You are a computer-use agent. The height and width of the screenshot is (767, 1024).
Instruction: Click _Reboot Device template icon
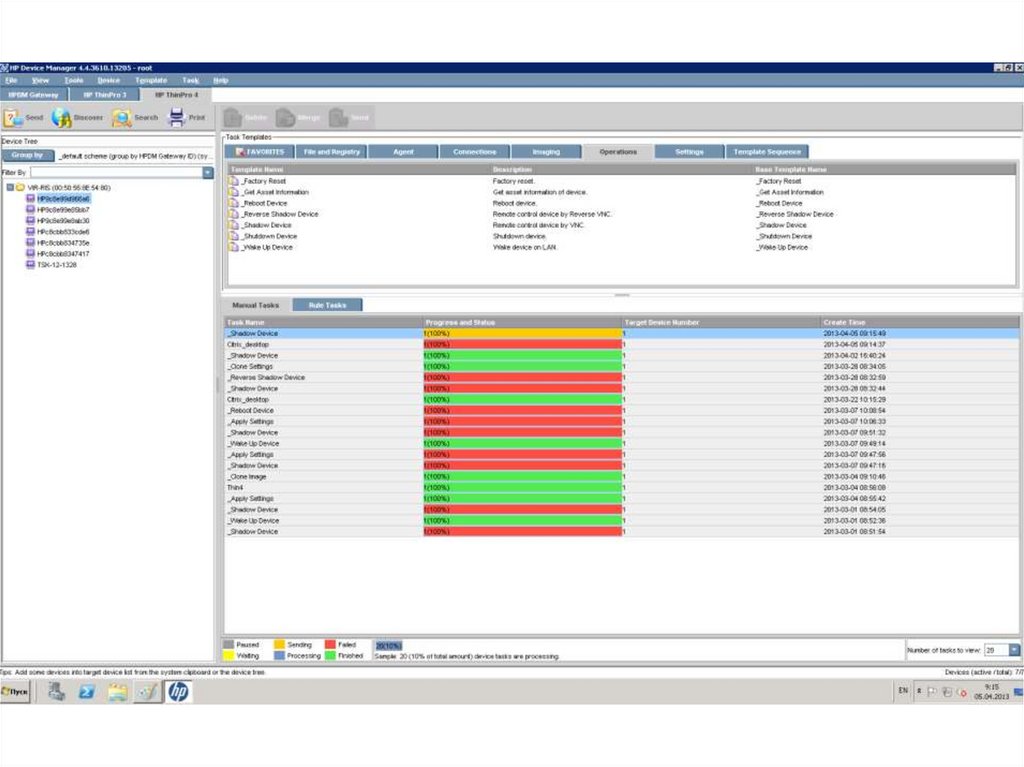(x=234, y=203)
